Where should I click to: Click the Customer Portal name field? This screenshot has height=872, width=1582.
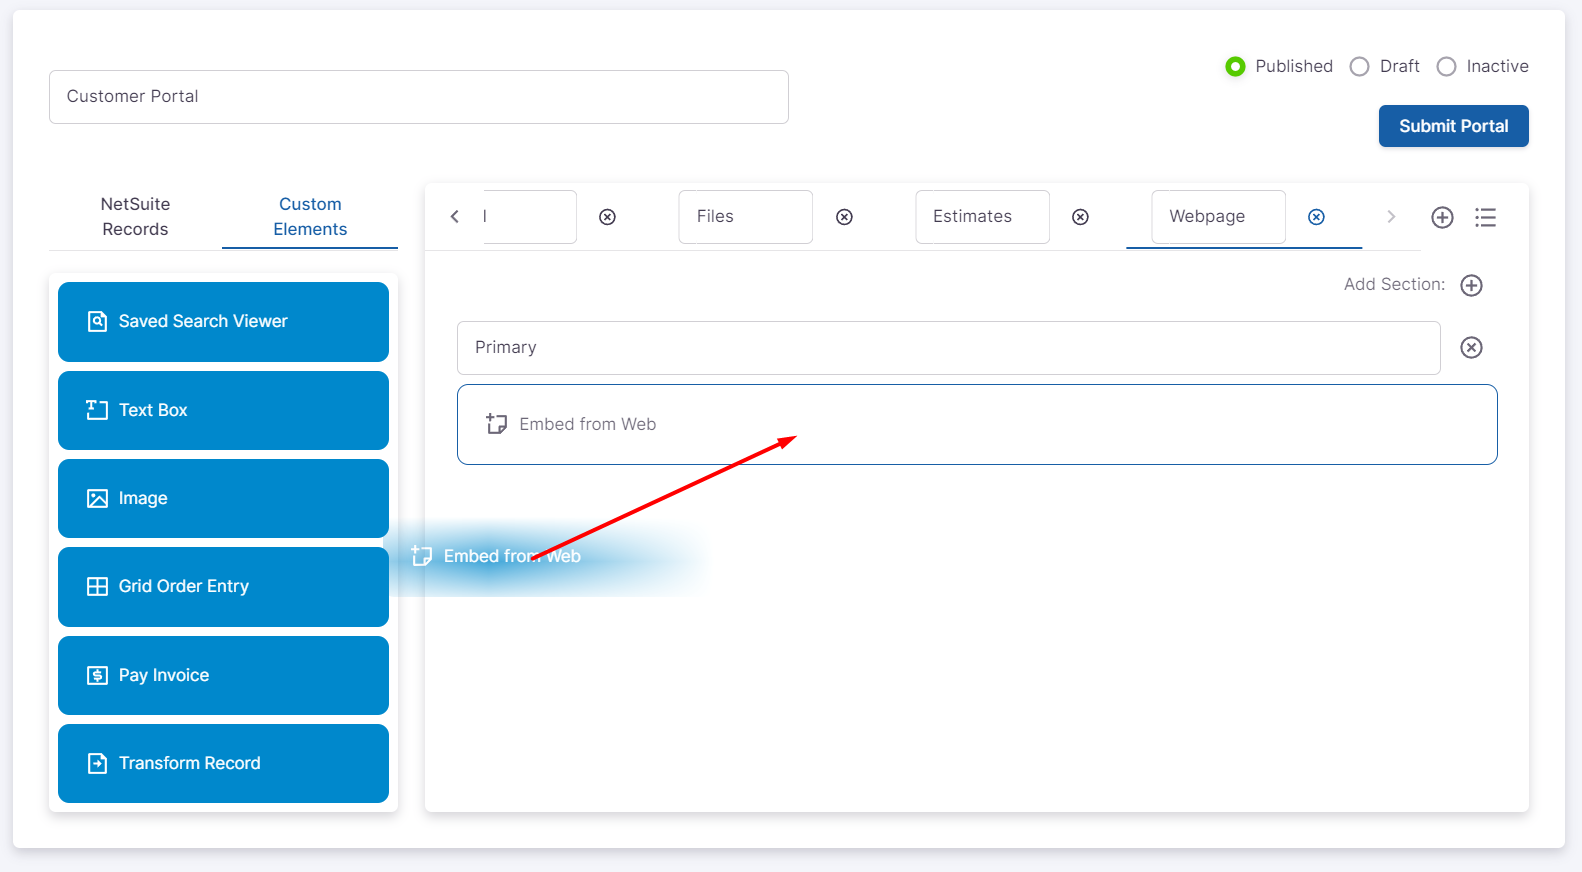(418, 97)
